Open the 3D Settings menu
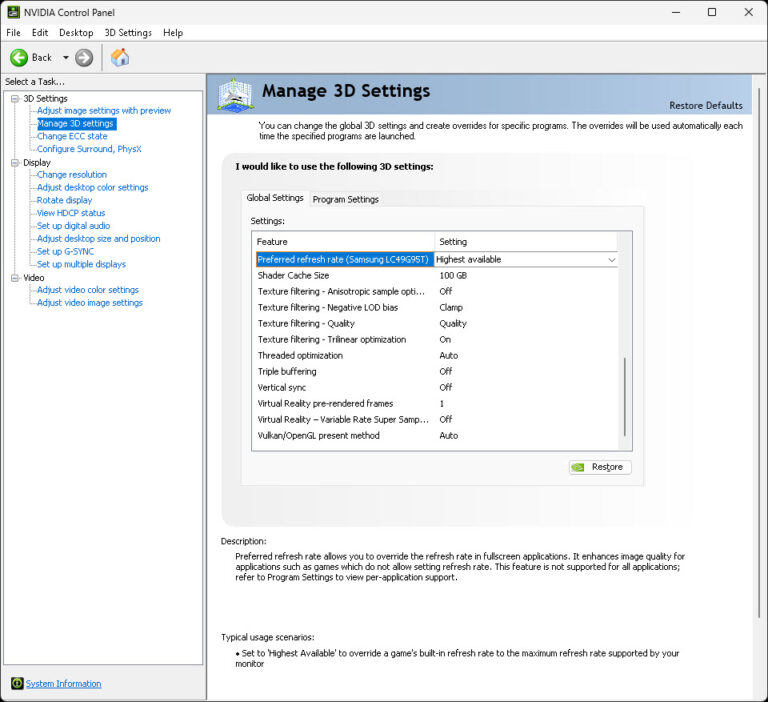Viewport: 768px width, 702px height. point(128,33)
